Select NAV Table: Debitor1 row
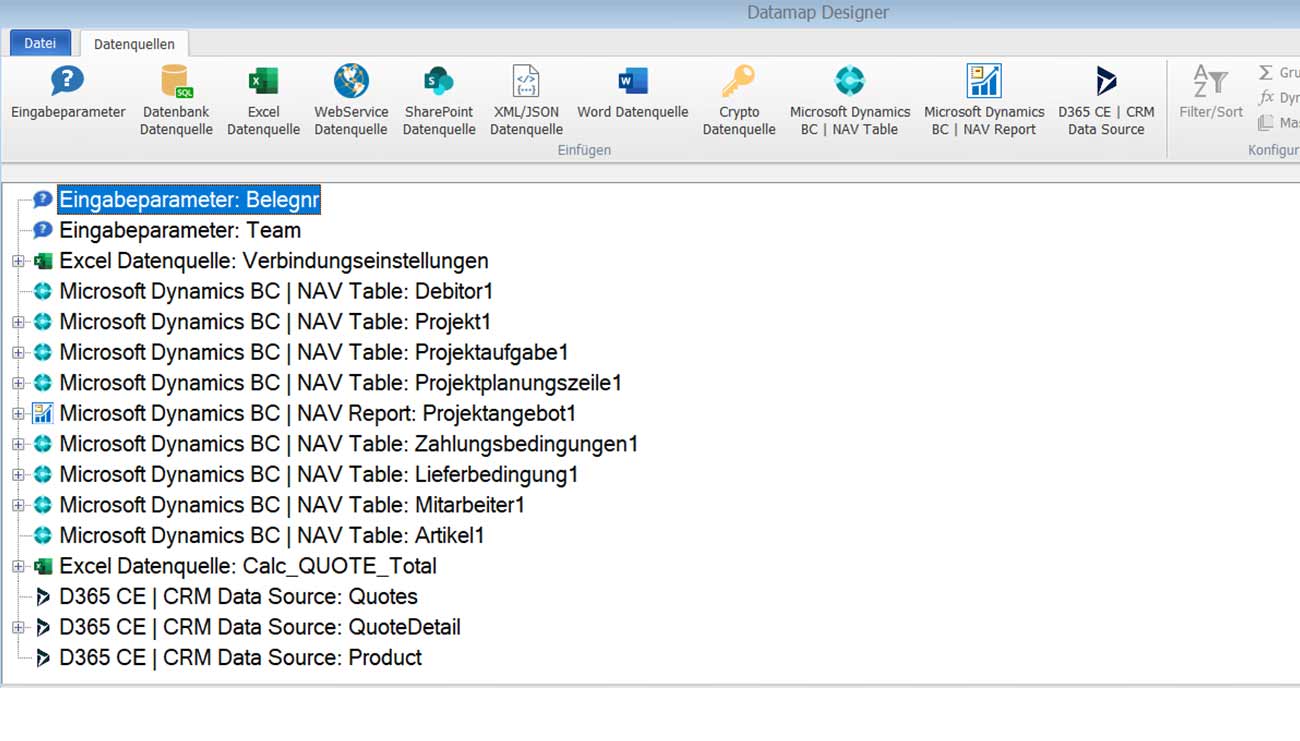This screenshot has height=741, width=1300. [276, 291]
